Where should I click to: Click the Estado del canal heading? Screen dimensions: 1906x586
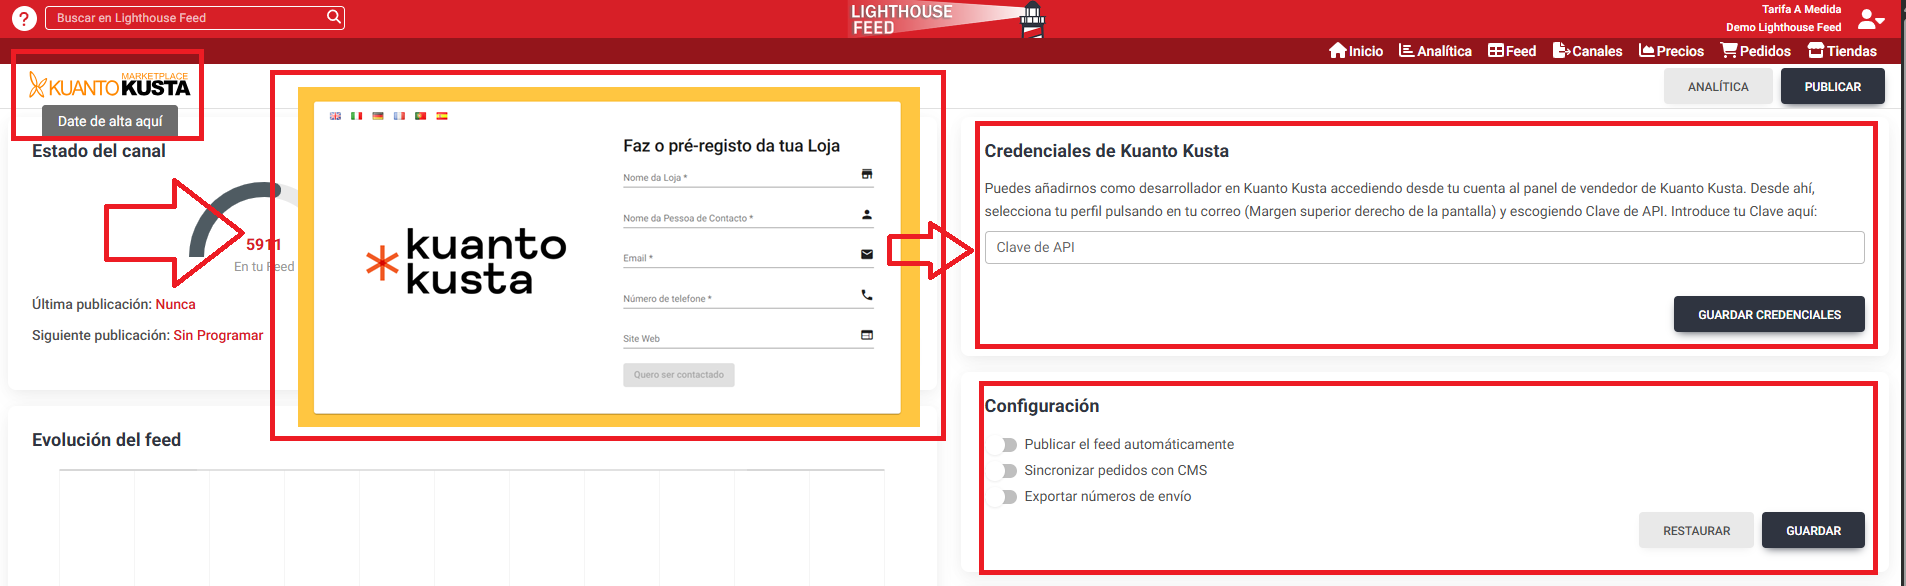point(98,151)
